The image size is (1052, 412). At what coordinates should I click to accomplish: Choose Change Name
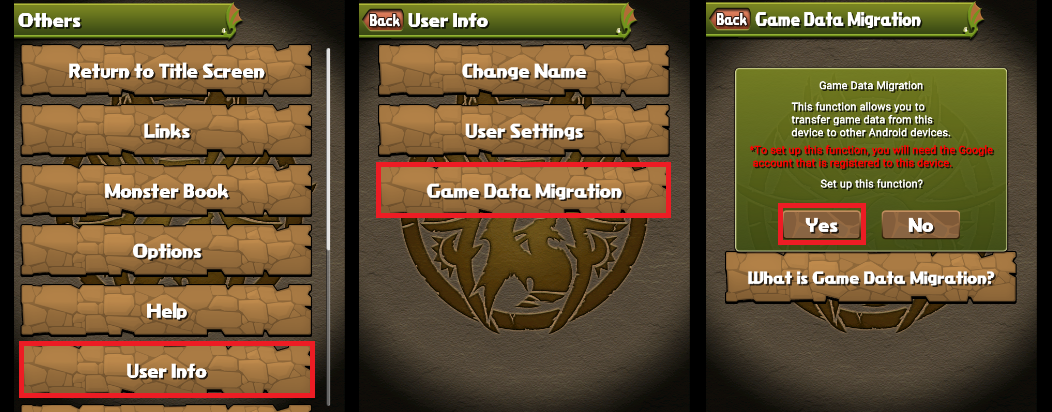[524, 71]
